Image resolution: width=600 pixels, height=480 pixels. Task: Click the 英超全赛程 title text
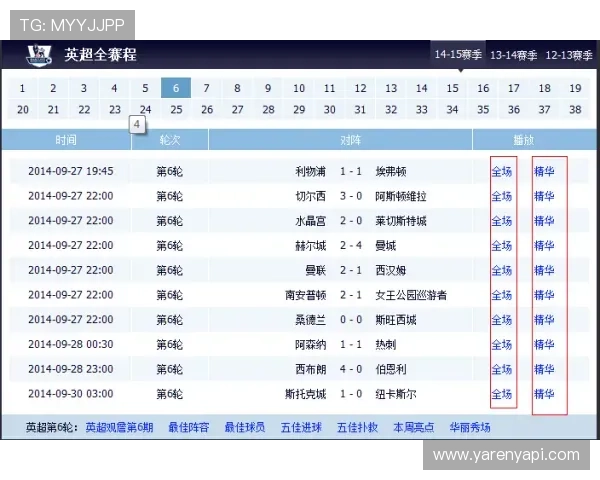pyautogui.click(x=100, y=54)
